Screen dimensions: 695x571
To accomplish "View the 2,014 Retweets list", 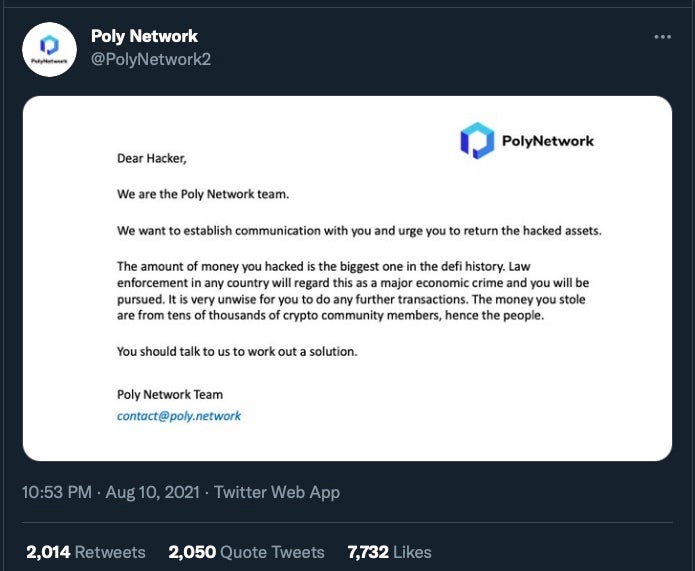I will click(86, 552).
